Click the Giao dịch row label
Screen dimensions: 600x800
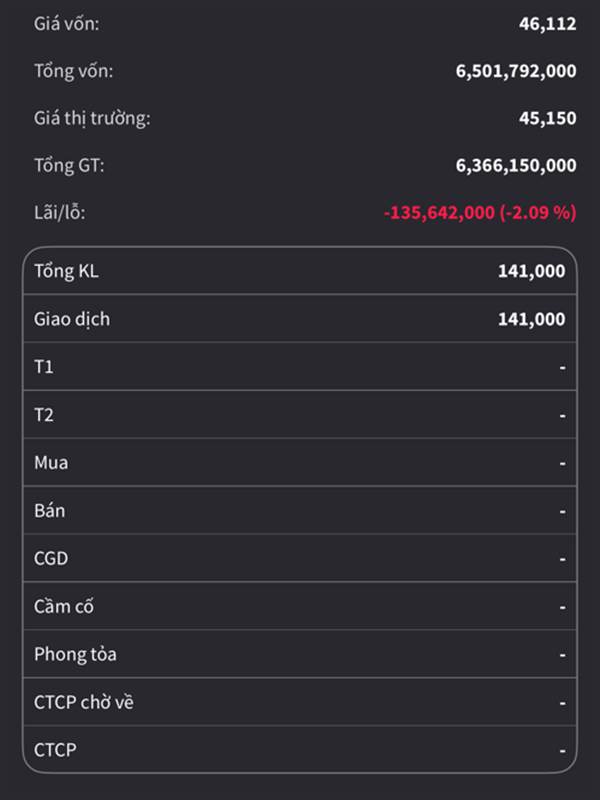72,319
